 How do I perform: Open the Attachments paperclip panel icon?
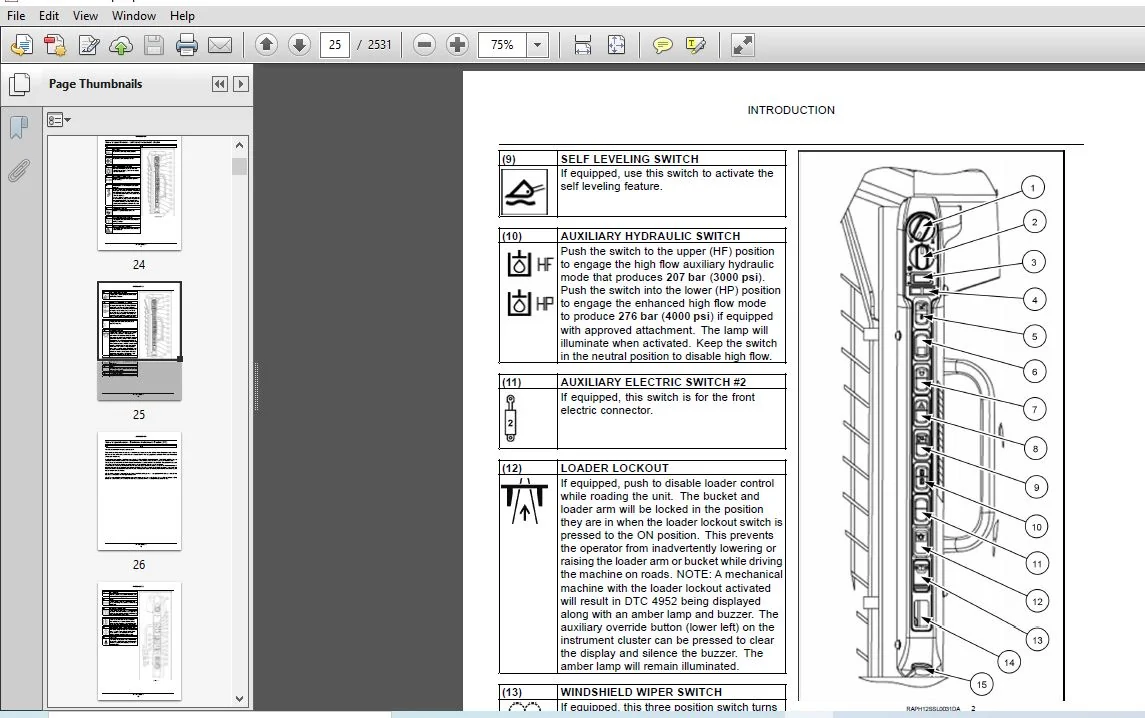point(19,171)
